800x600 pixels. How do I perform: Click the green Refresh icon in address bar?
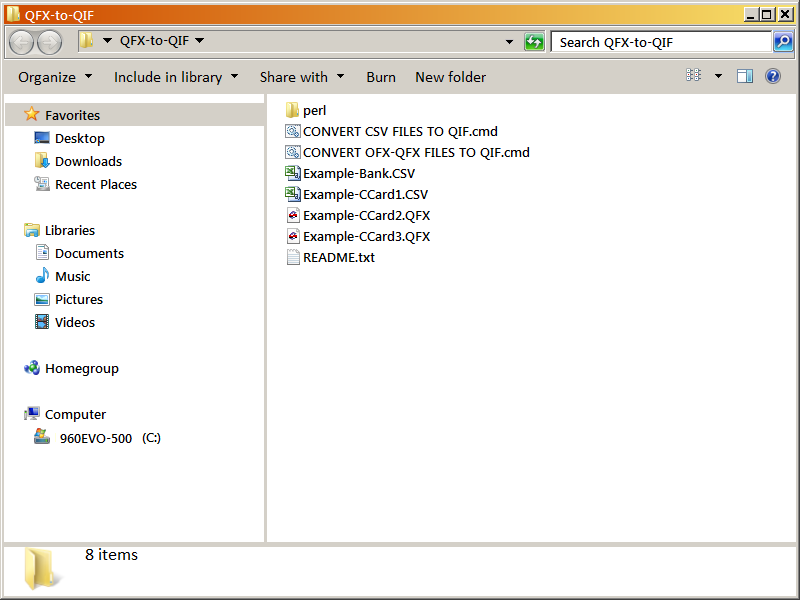535,42
